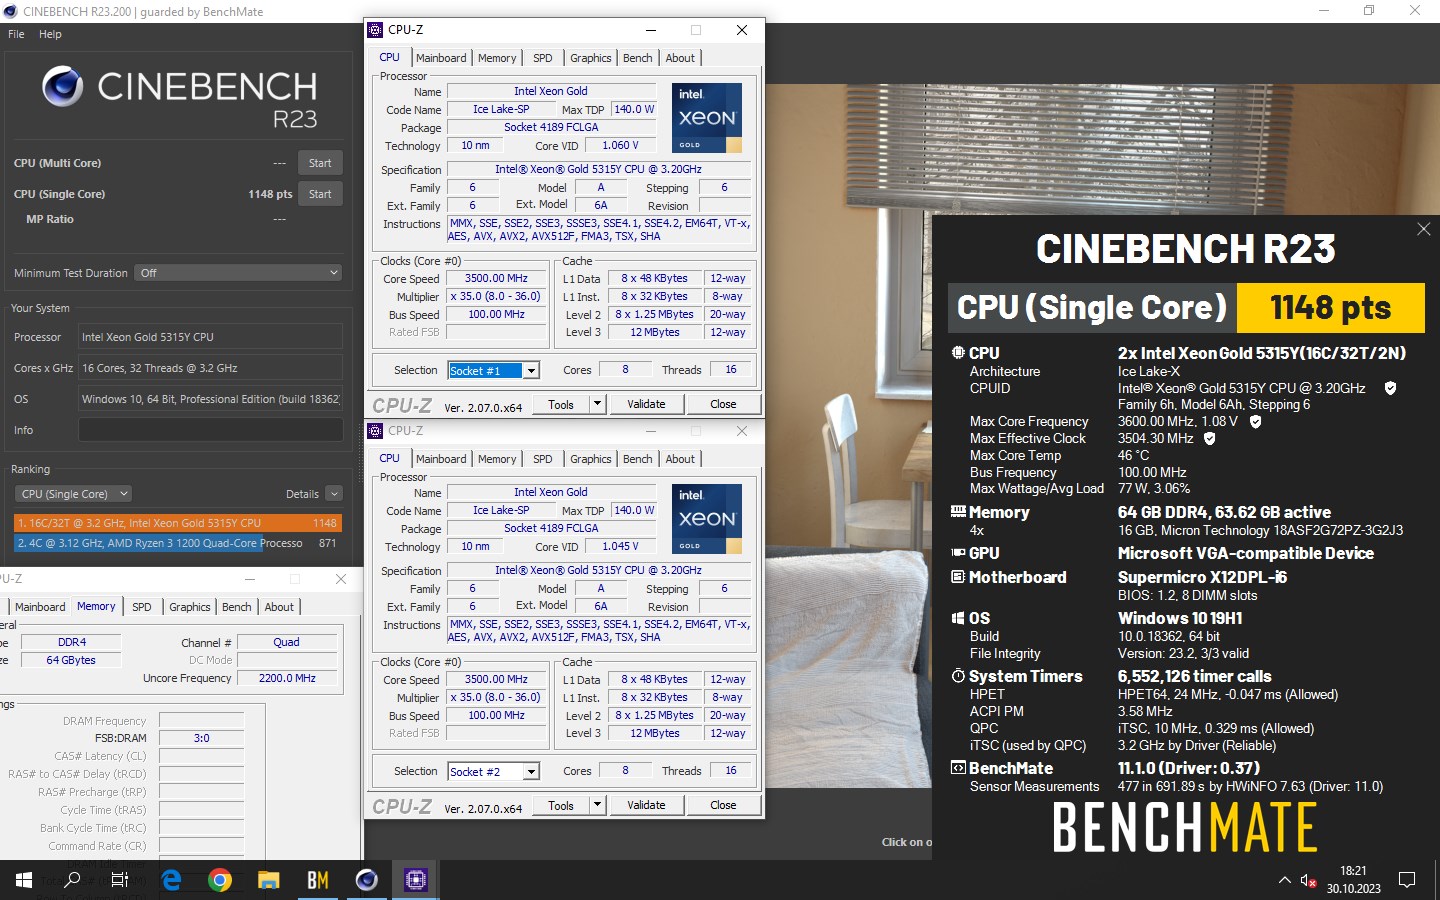Switch to BenchMate taskbar icon
This screenshot has height=900, width=1440.
point(318,880)
